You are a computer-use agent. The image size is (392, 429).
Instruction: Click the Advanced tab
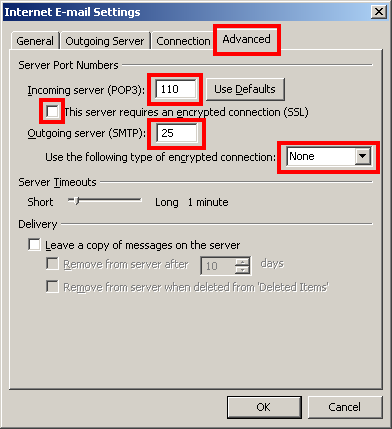(x=247, y=39)
